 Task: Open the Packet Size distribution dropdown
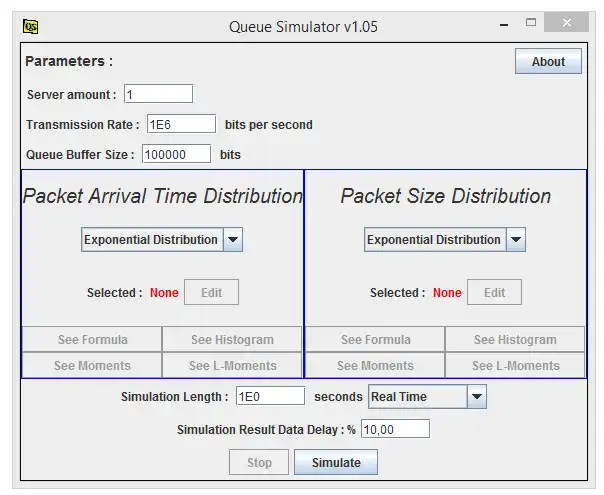click(x=445, y=240)
